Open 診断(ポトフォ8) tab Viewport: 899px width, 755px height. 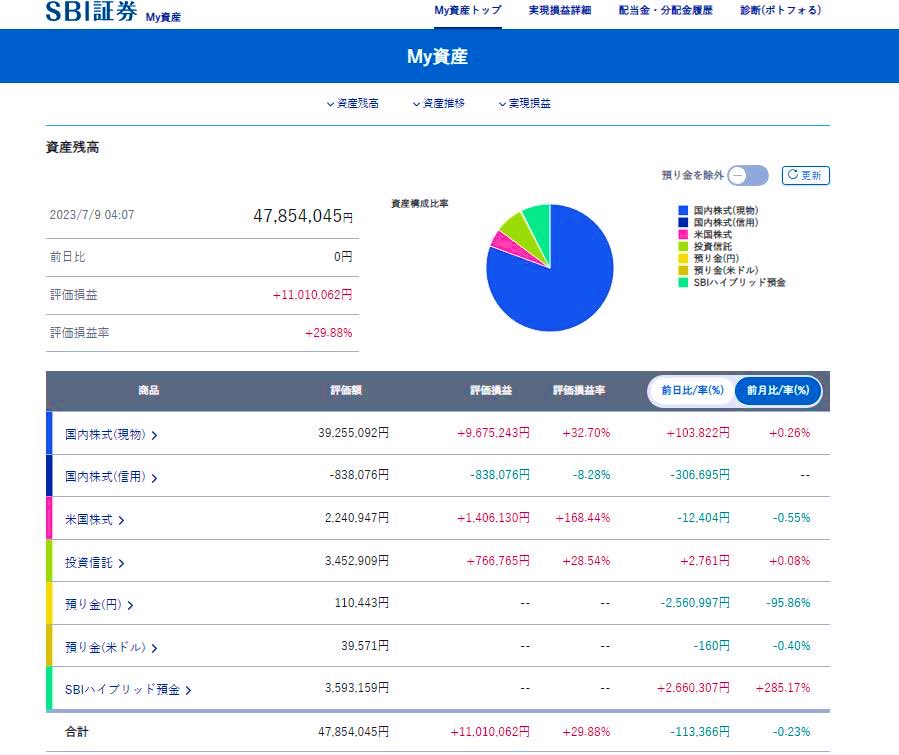click(781, 11)
